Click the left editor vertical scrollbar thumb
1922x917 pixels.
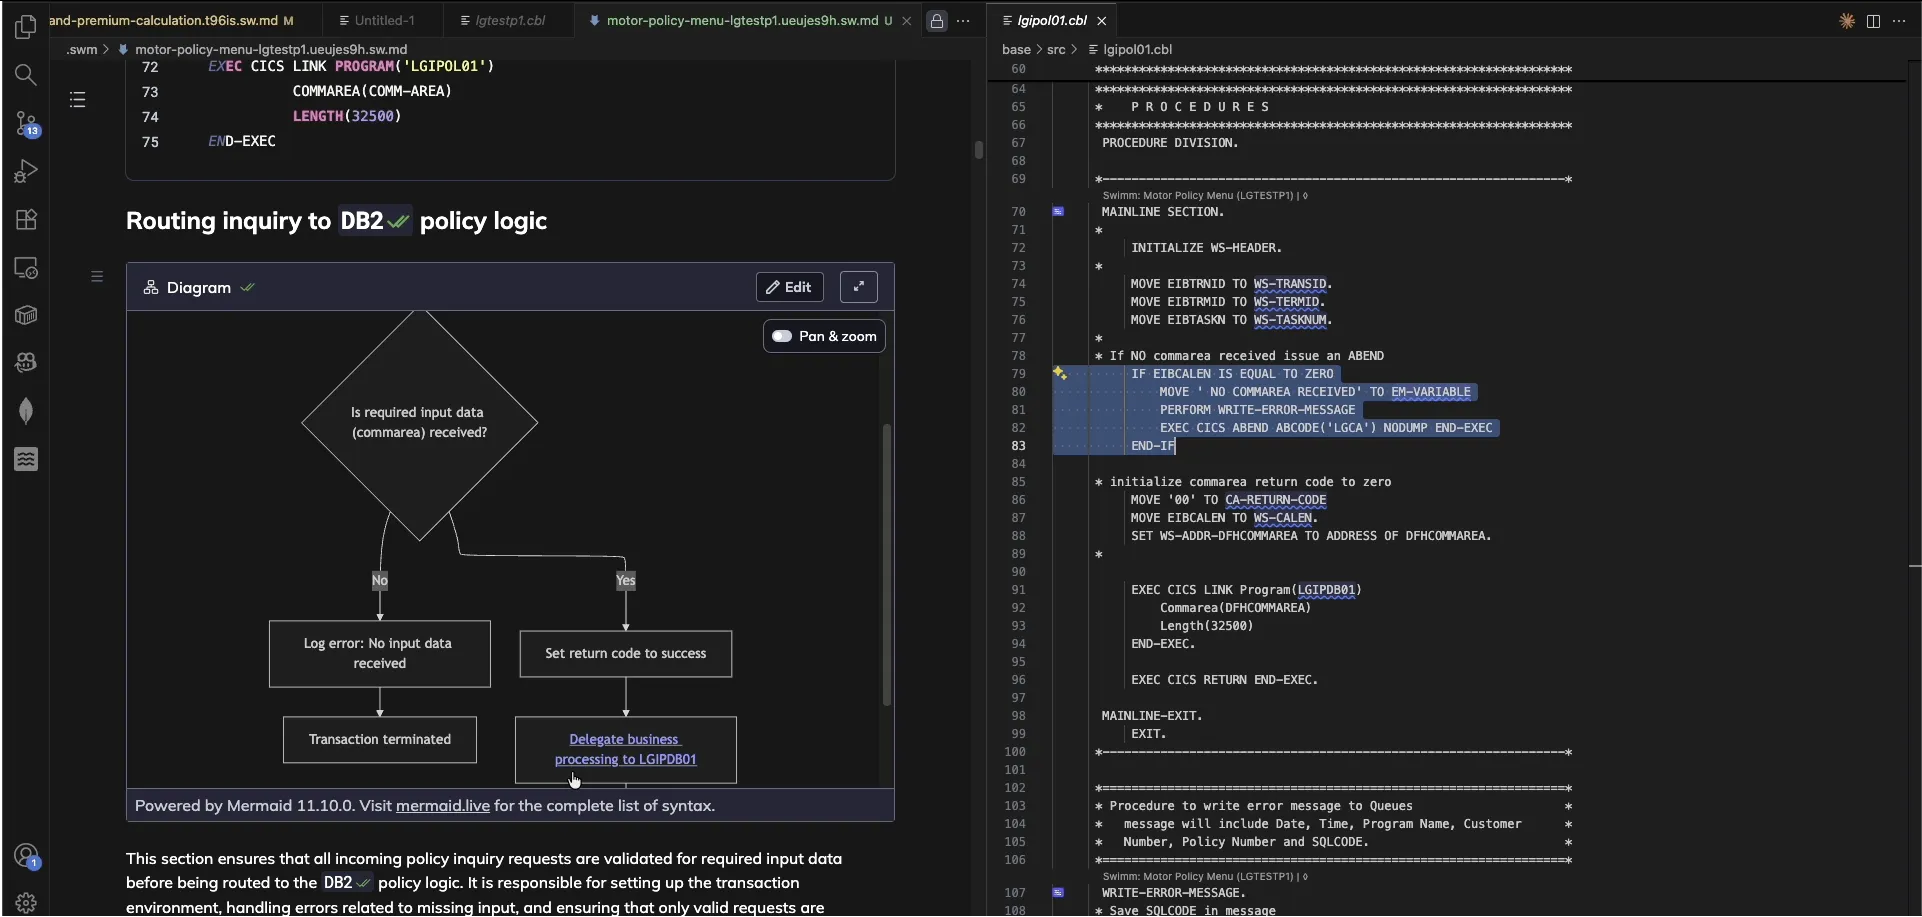(x=978, y=150)
